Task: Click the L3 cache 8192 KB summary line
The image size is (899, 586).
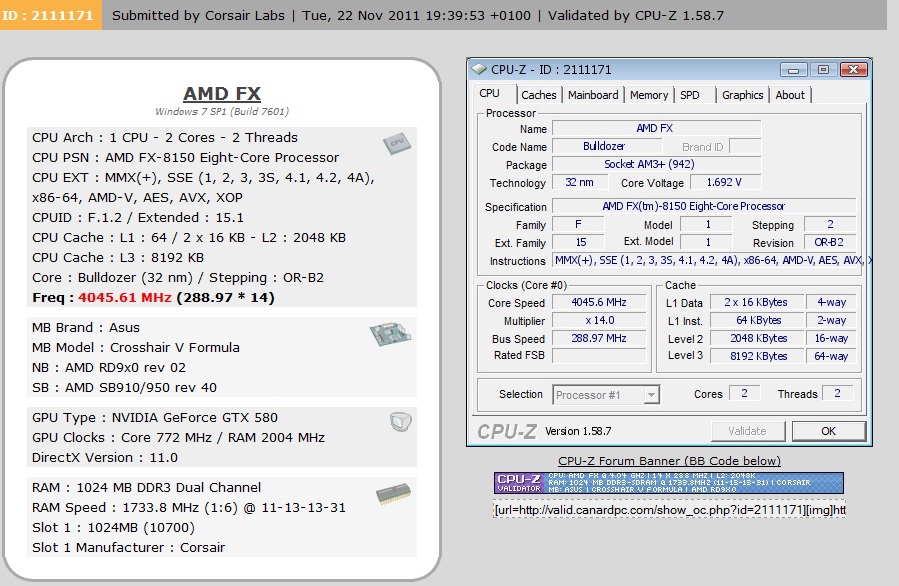Action: (x=118, y=257)
